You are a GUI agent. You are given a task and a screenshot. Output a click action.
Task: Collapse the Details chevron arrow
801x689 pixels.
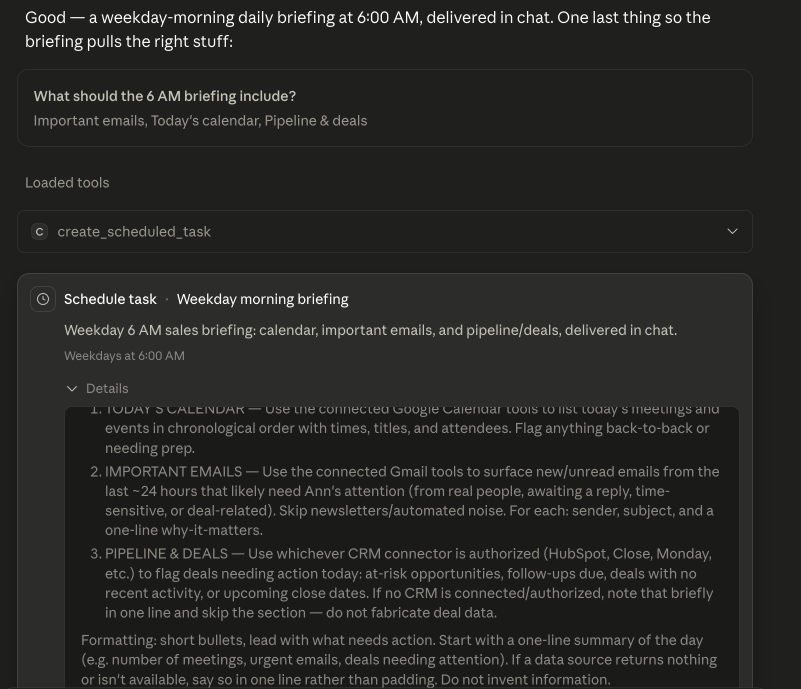click(72, 389)
